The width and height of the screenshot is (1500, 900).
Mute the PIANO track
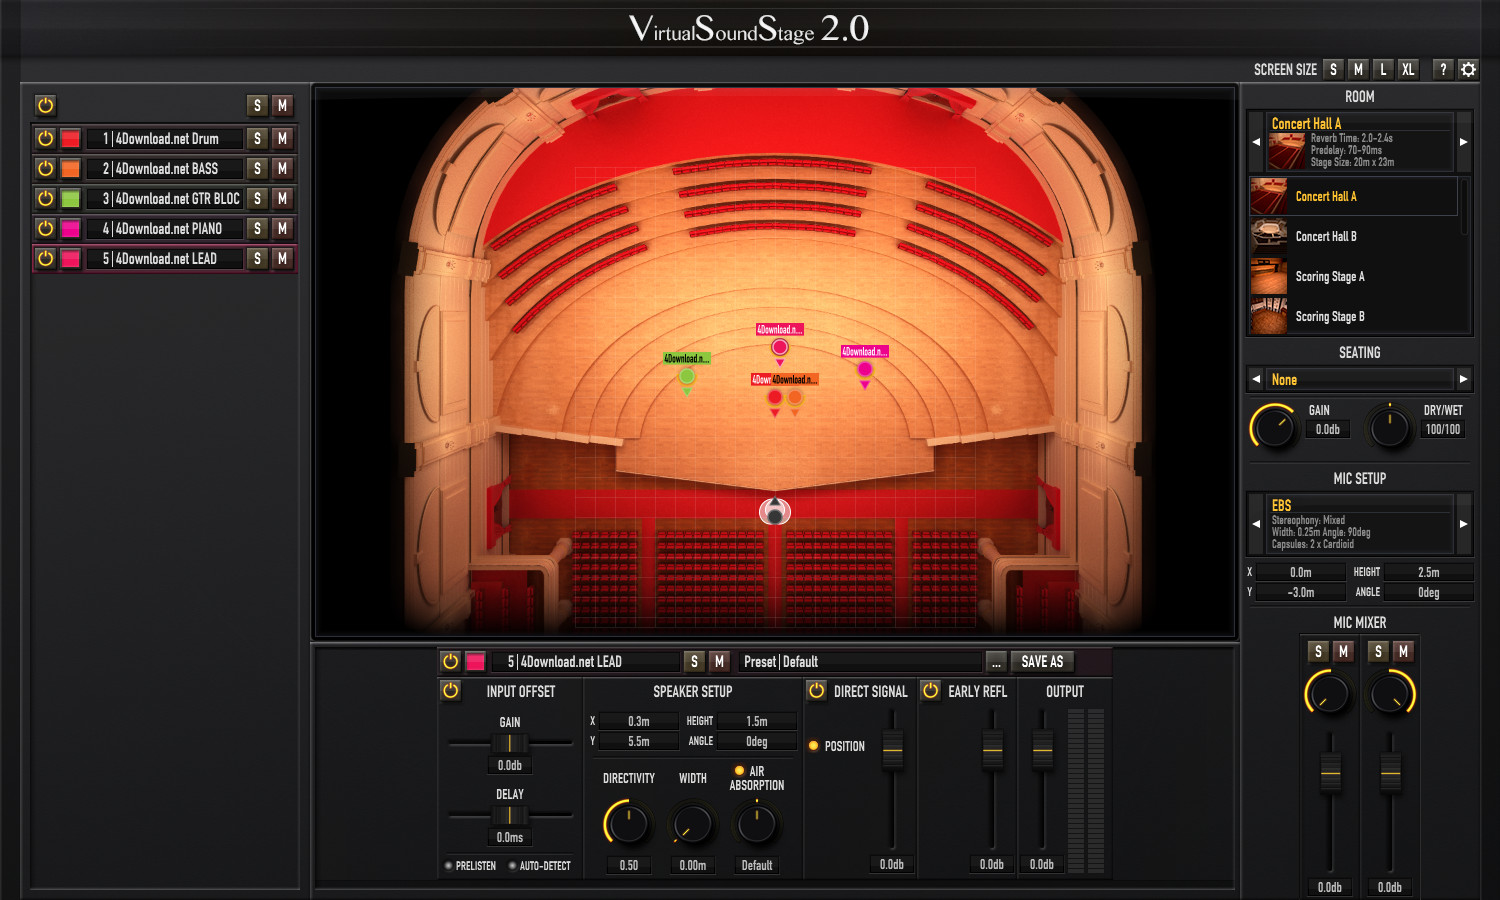282,228
